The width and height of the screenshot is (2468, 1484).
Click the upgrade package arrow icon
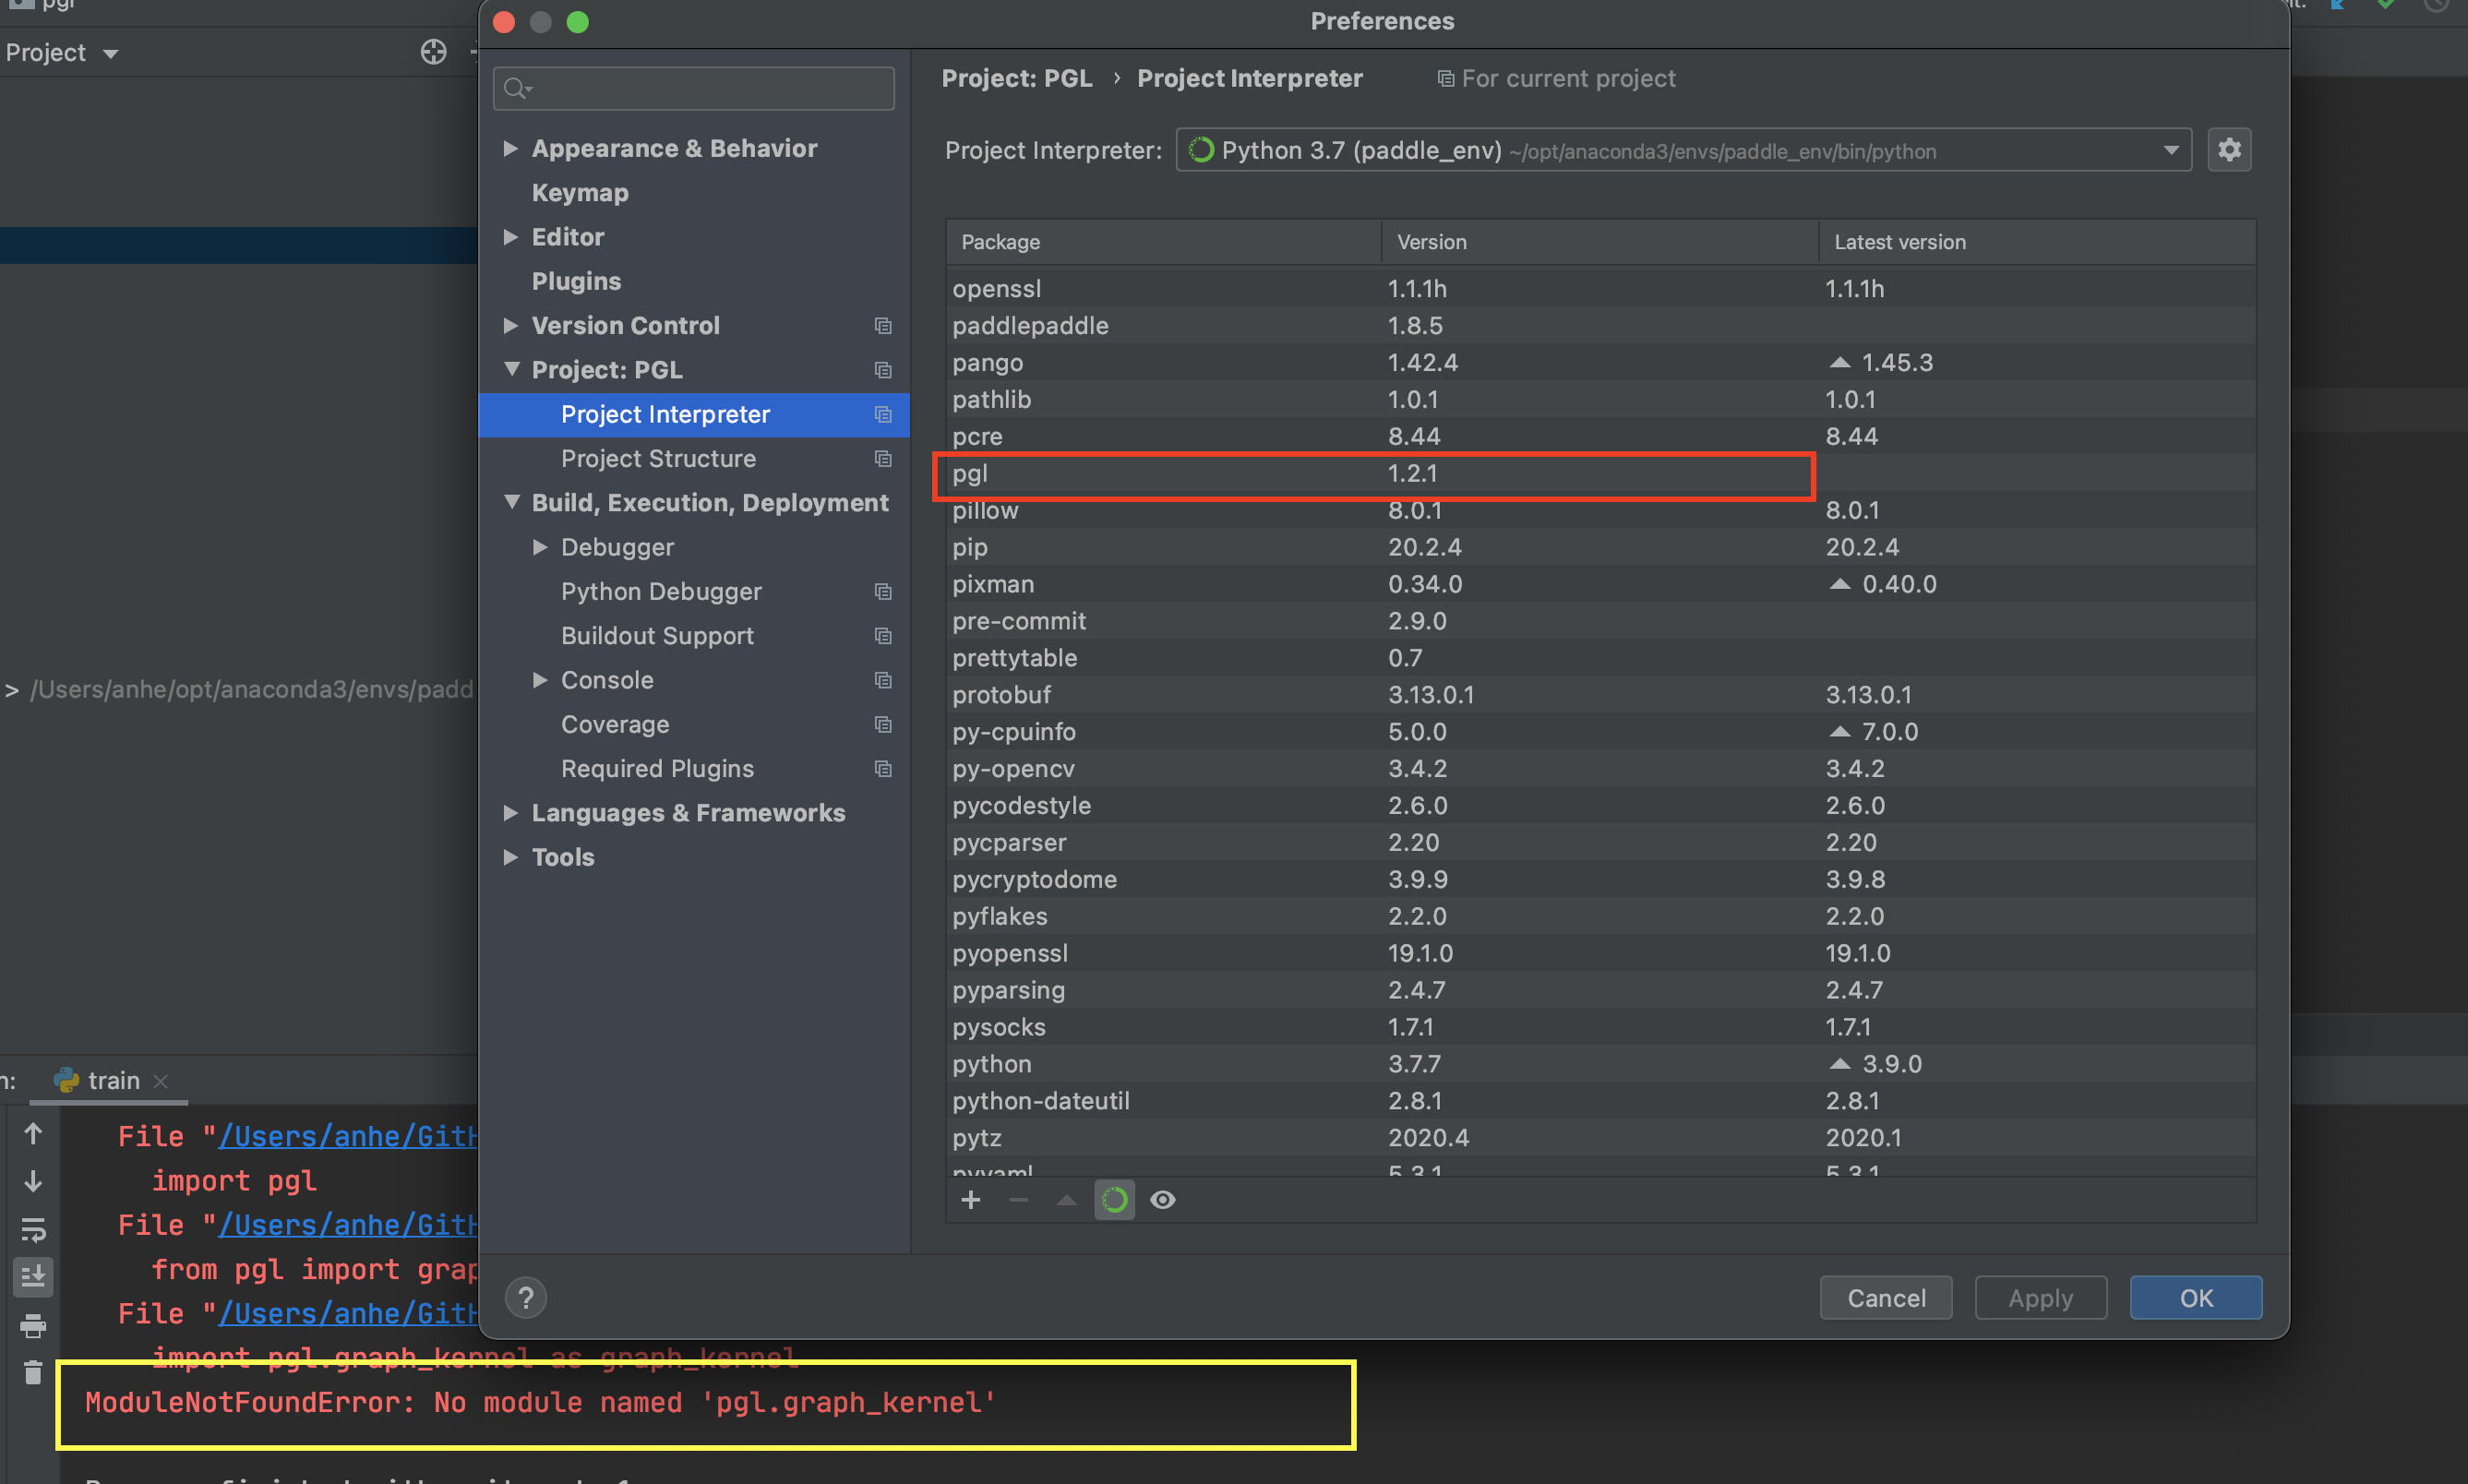1066,1200
